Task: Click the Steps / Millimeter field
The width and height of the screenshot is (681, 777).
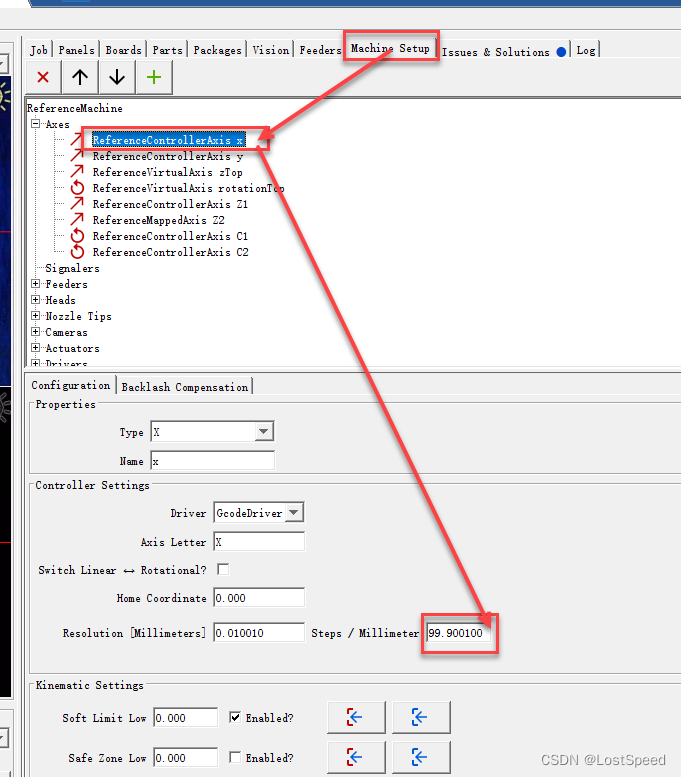Action: (x=459, y=633)
